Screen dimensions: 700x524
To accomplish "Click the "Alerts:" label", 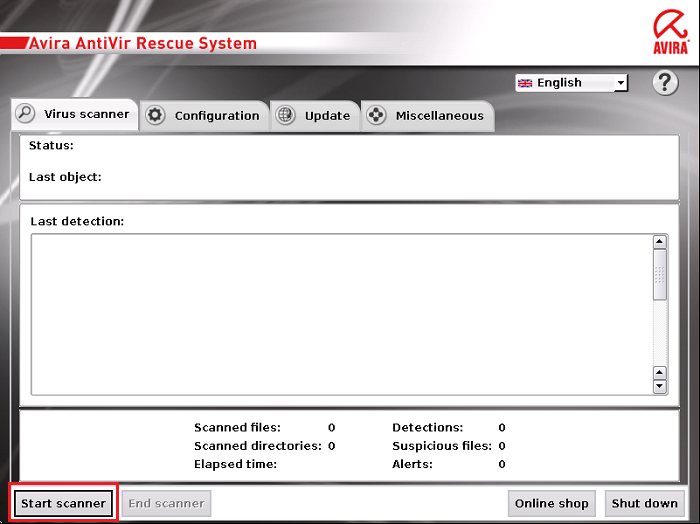I will [x=412, y=464].
